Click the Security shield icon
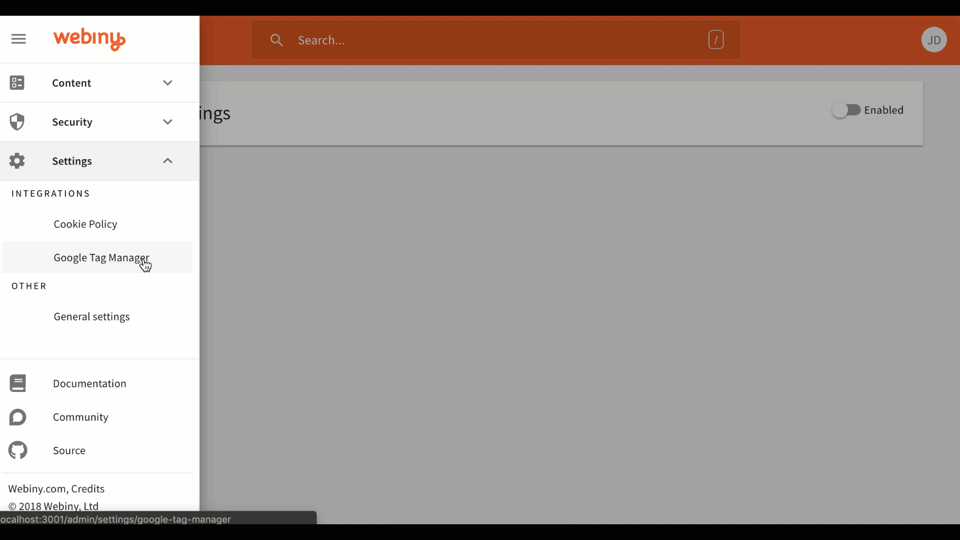 pos(17,122)
